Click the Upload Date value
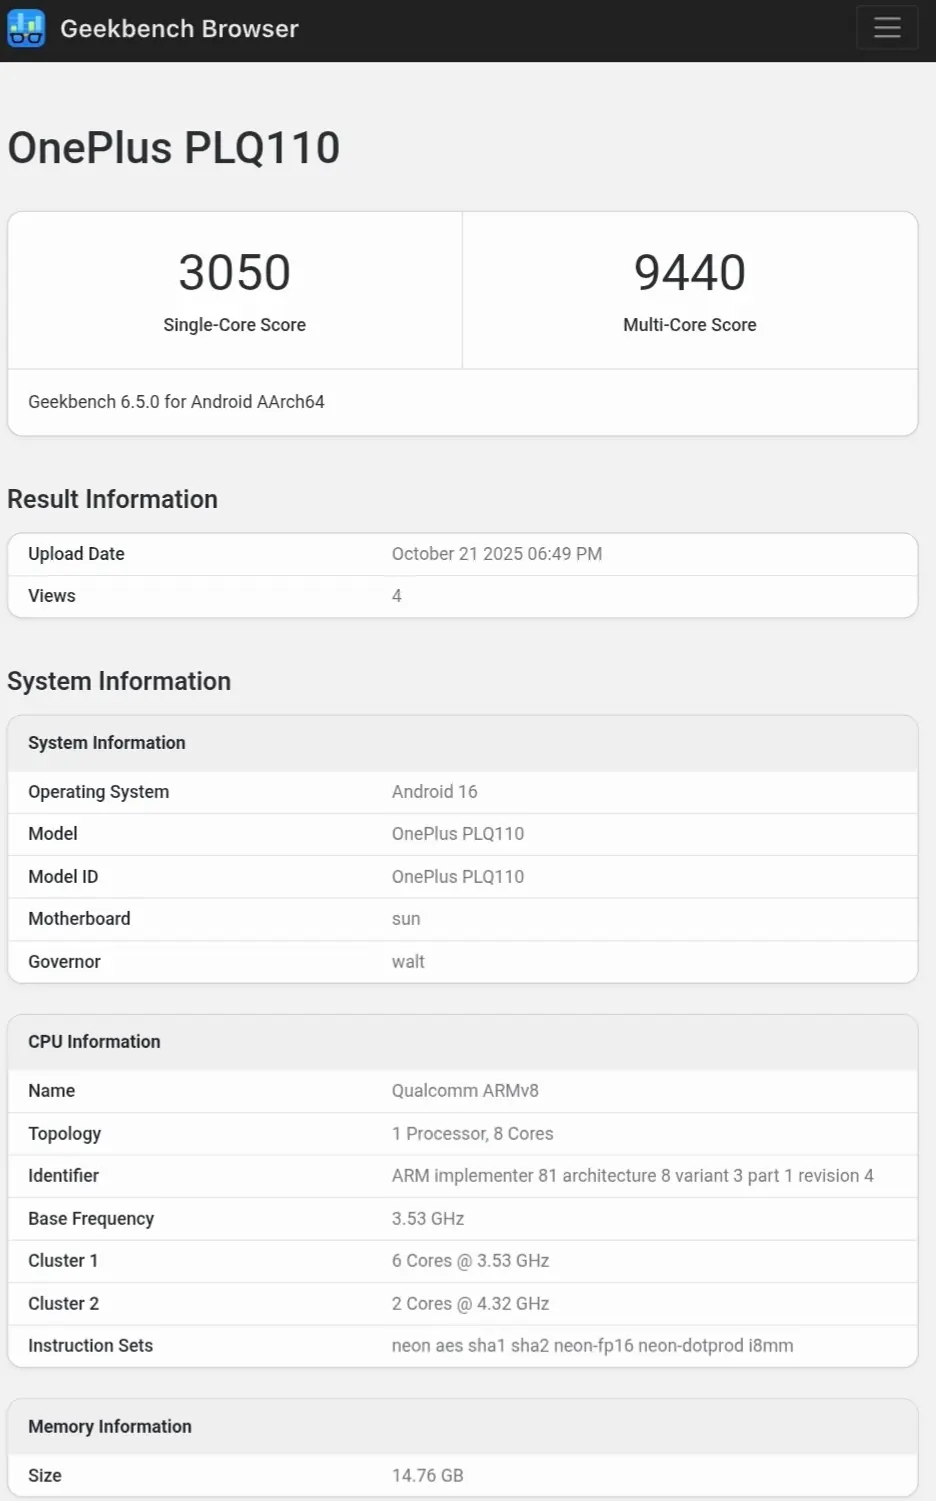The height and width of the screenshot is (1501, 936). (496, 554)
